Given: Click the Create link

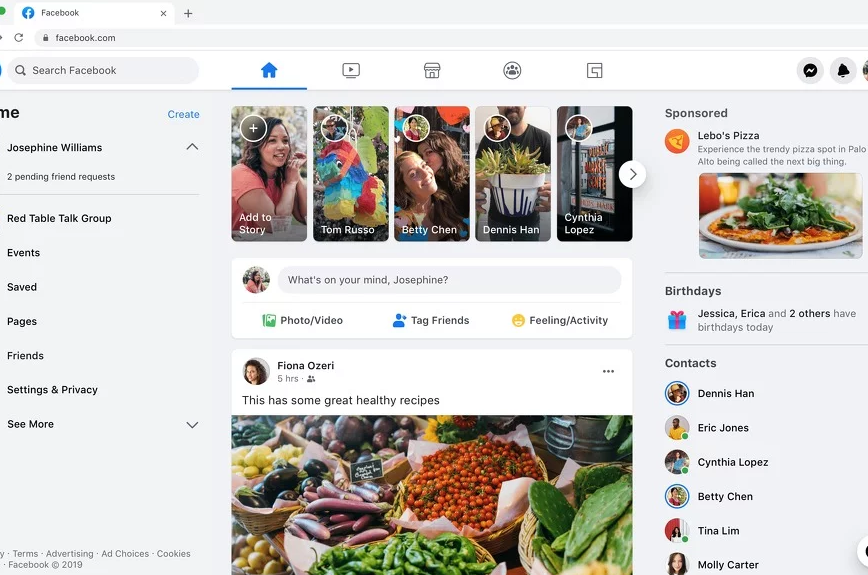Looking at the screenshot, I should click(x=183, y=114).
